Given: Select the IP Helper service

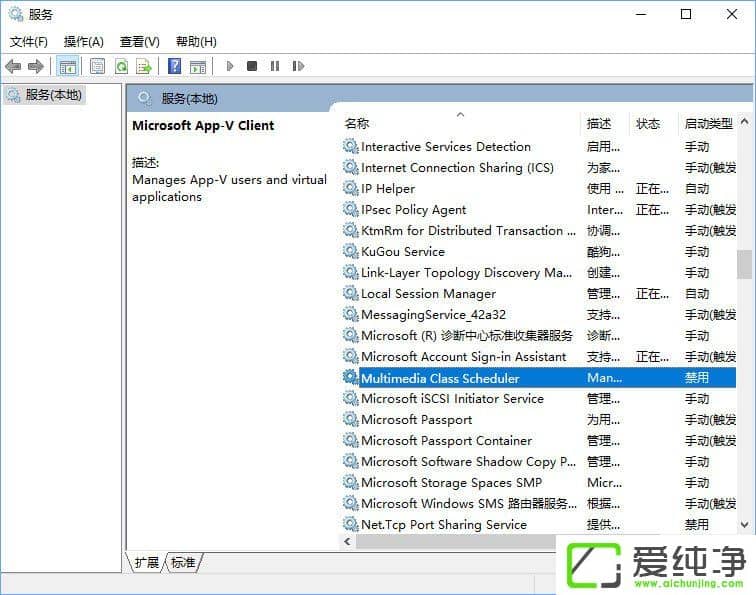Looking at the screenshot, I should click(539, 189).
